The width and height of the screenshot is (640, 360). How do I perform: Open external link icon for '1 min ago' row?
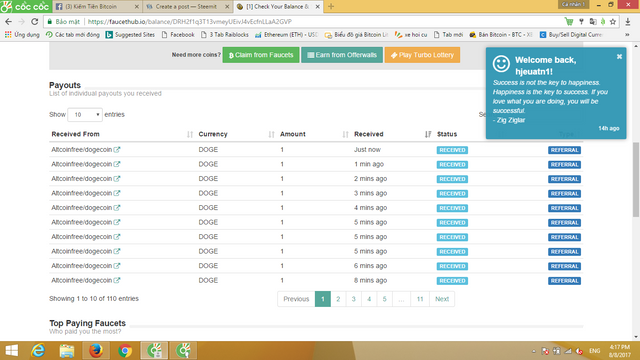coord(117,164)
